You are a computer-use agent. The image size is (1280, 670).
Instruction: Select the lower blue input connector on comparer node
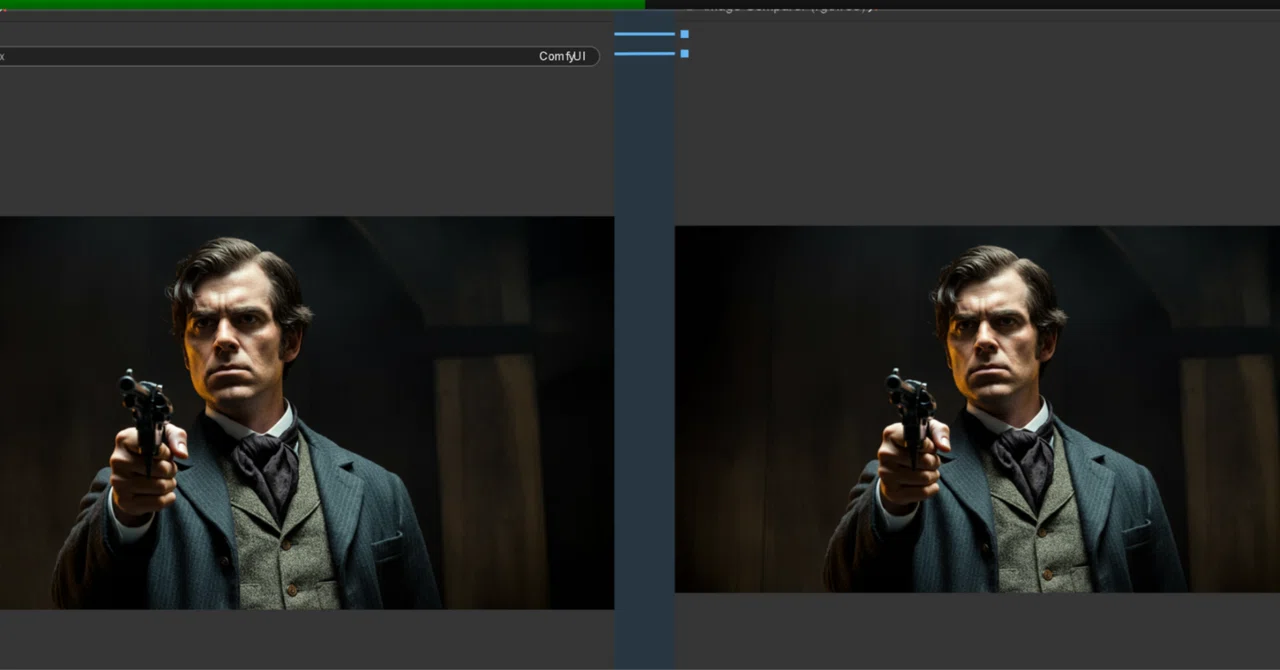pos(684,53)
